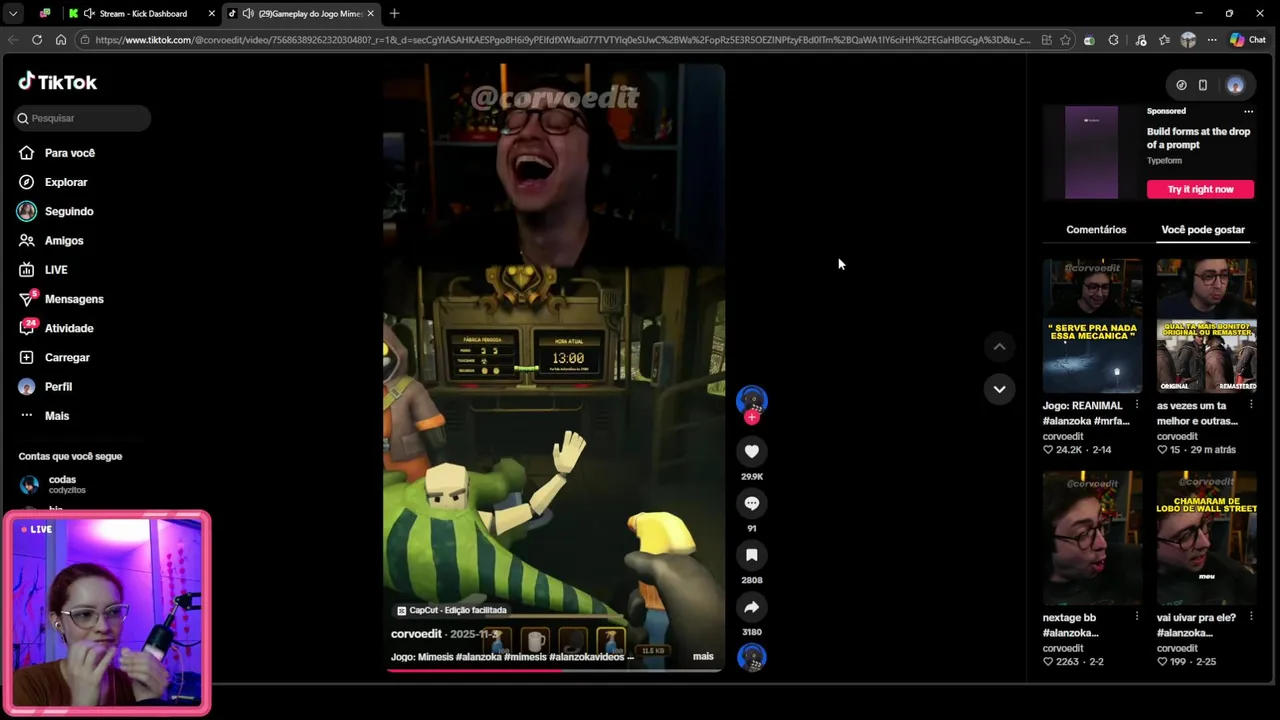Open the spinning sound disc icon

[752, 657]
